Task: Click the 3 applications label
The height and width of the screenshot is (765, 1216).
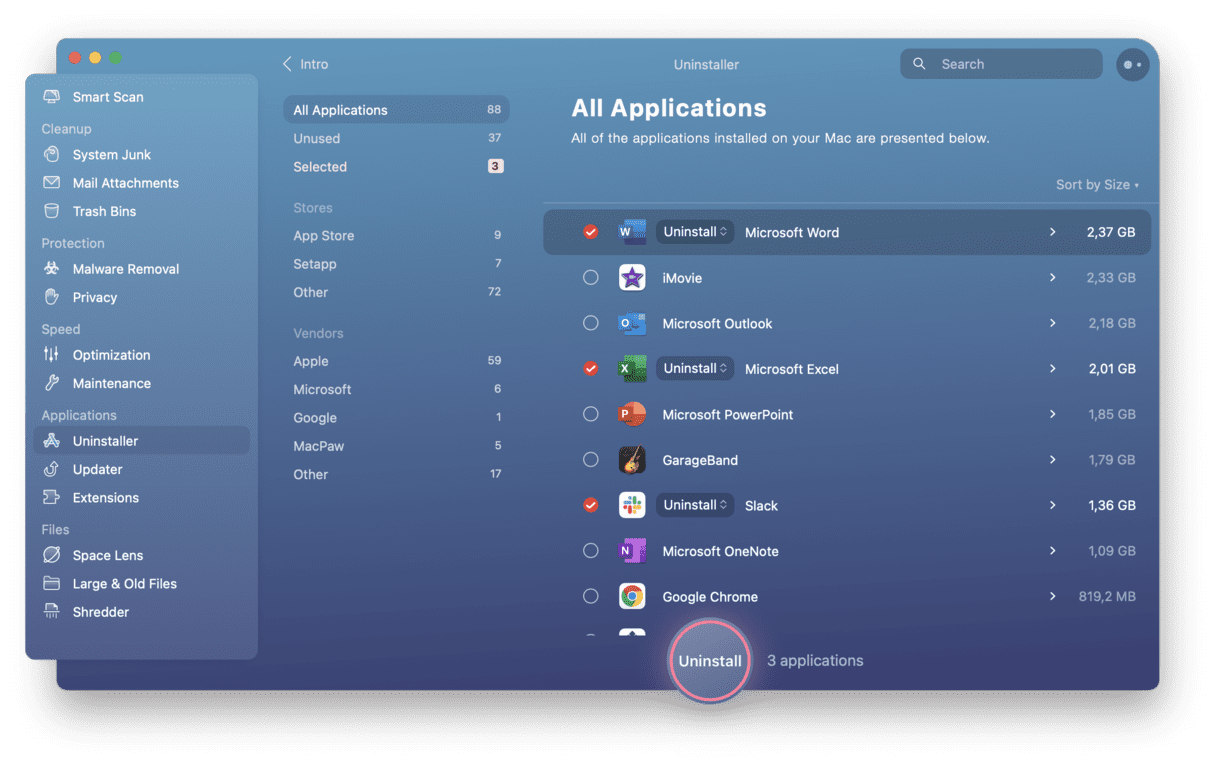Action: click(x=815, y=661)
